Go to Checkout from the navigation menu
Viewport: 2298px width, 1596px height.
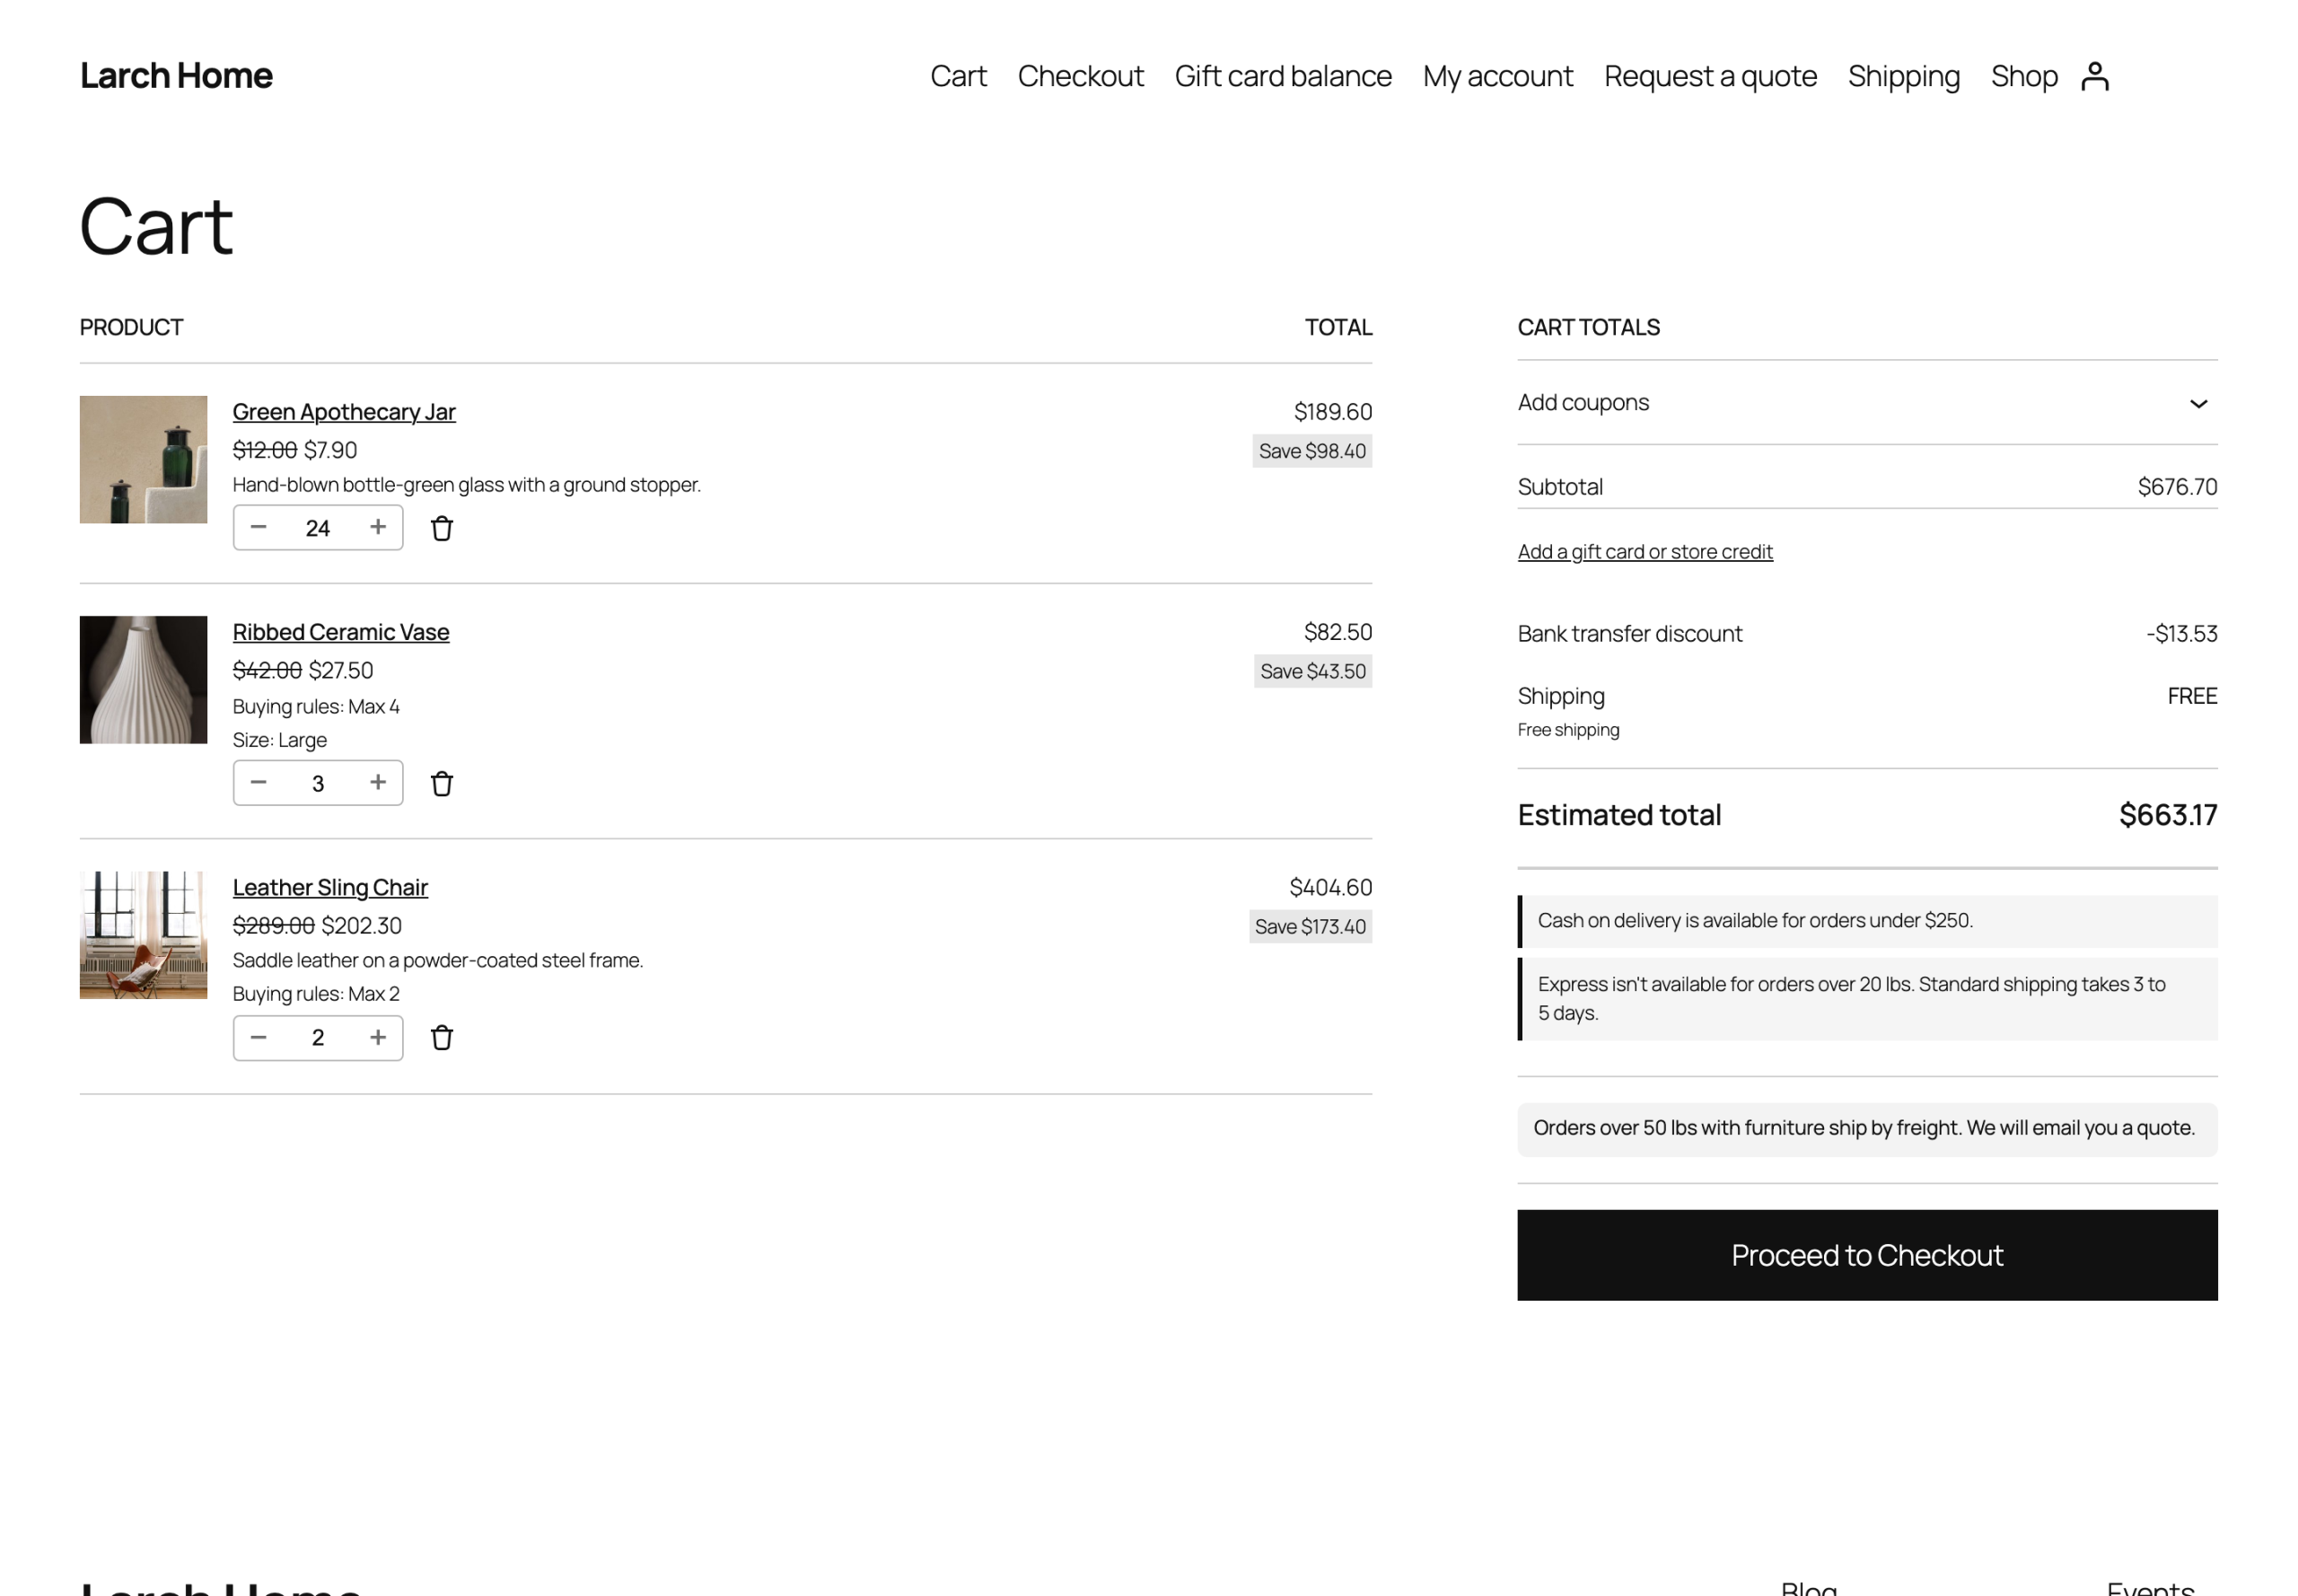coord(1080,76)
